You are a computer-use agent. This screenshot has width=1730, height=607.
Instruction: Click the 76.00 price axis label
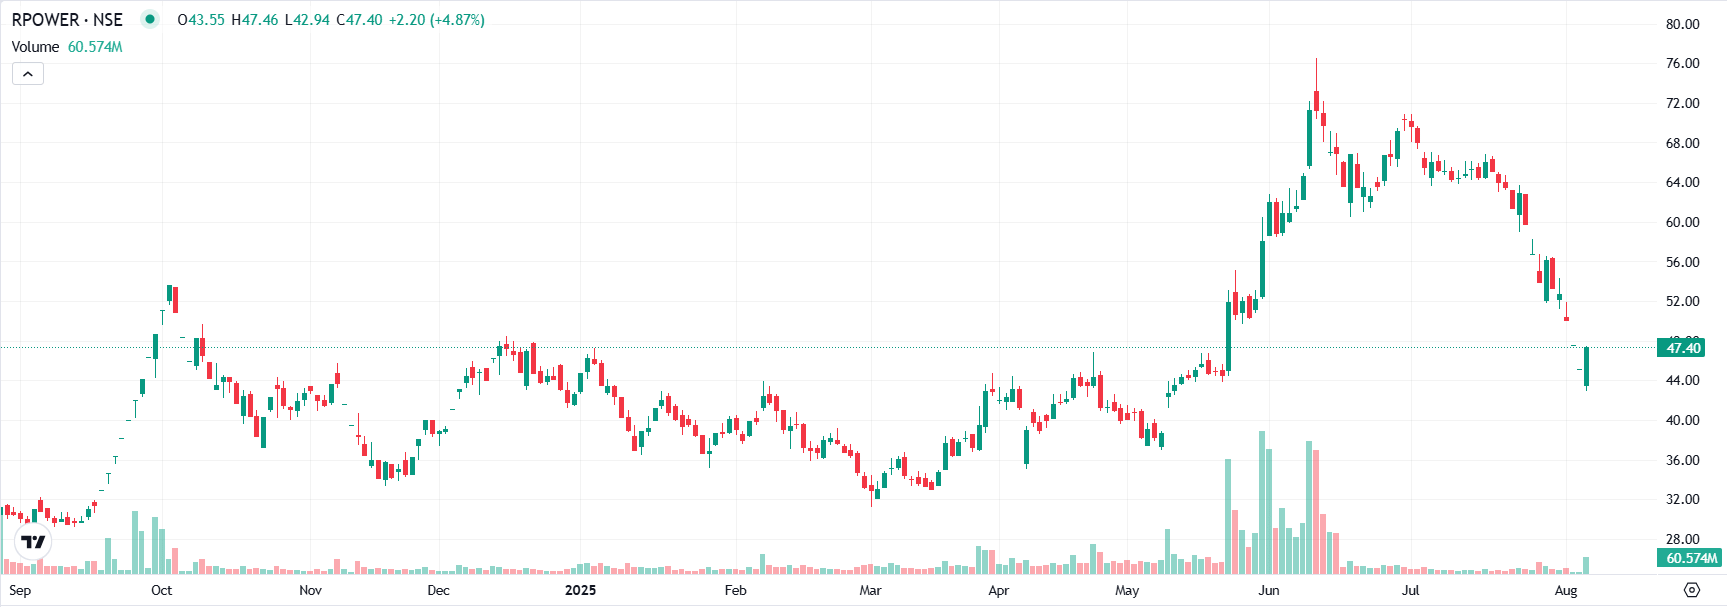[x=1683, y=63]
